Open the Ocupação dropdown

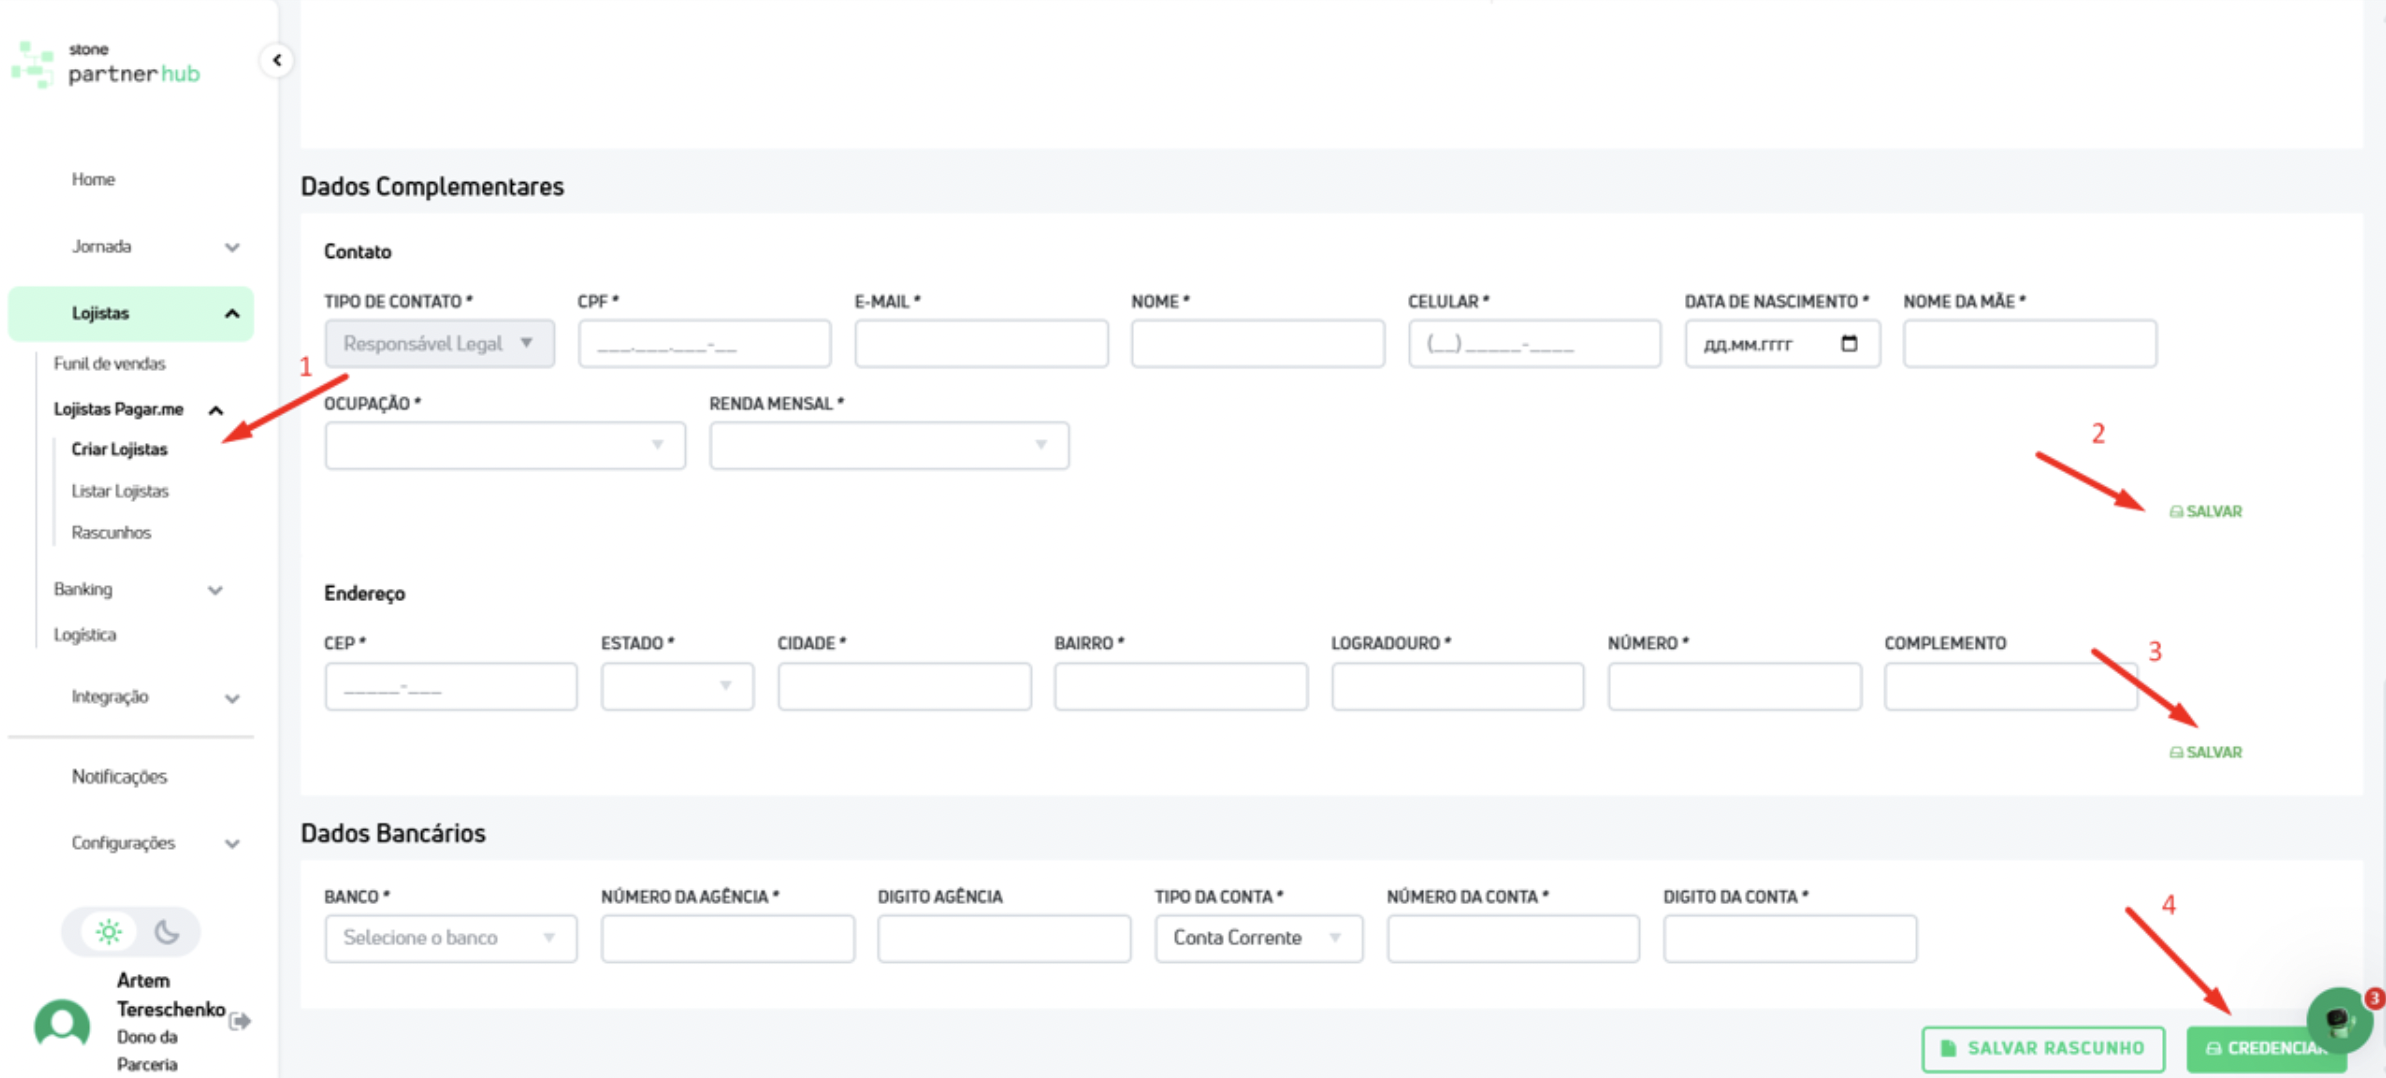[504, 445]
